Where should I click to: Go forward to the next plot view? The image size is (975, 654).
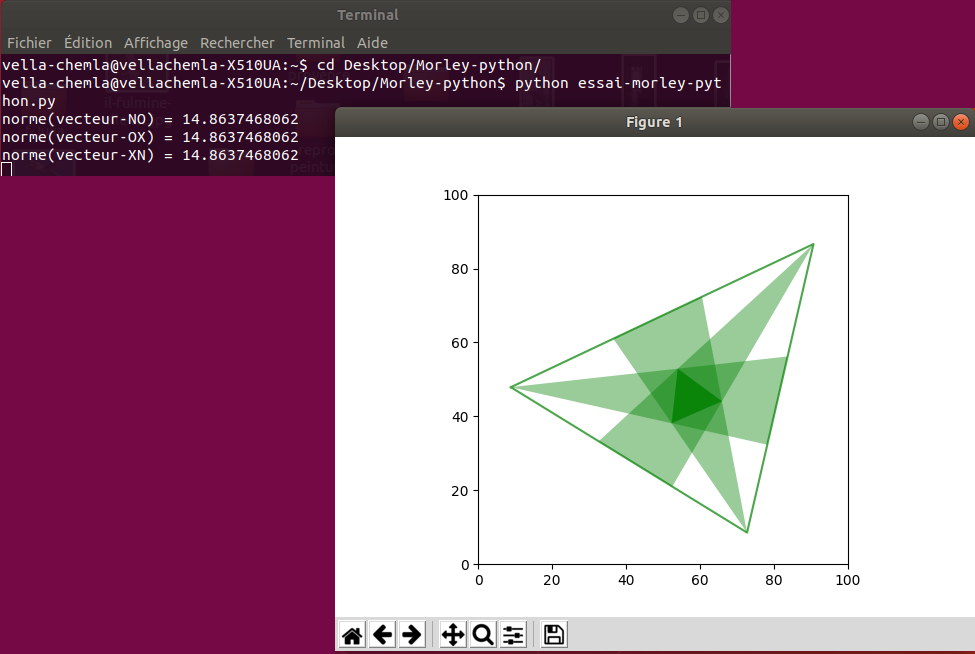412,635
